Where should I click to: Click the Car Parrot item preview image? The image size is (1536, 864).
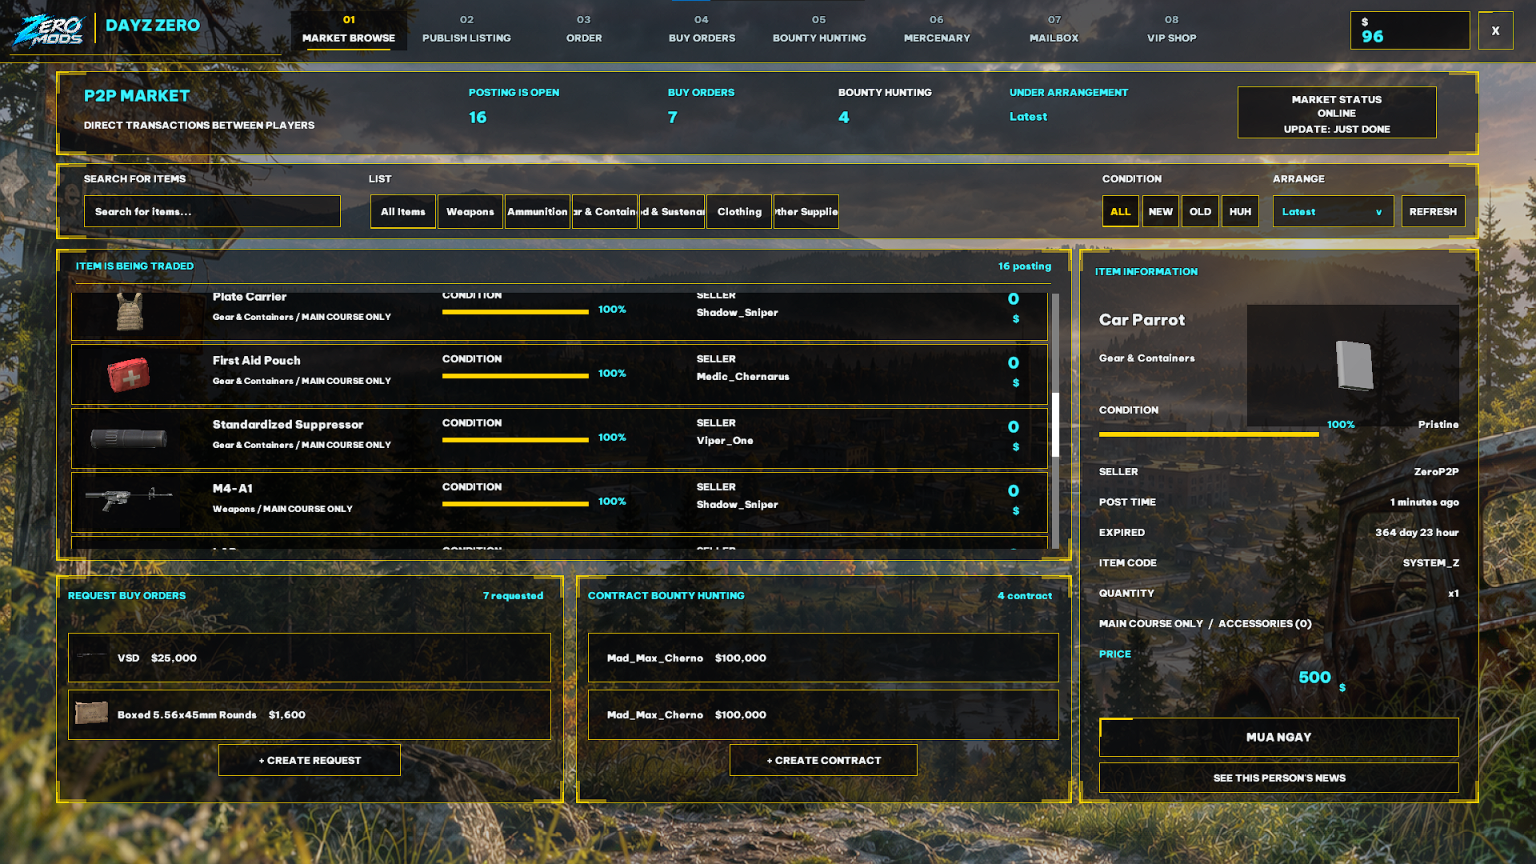tap(1355, 365)
